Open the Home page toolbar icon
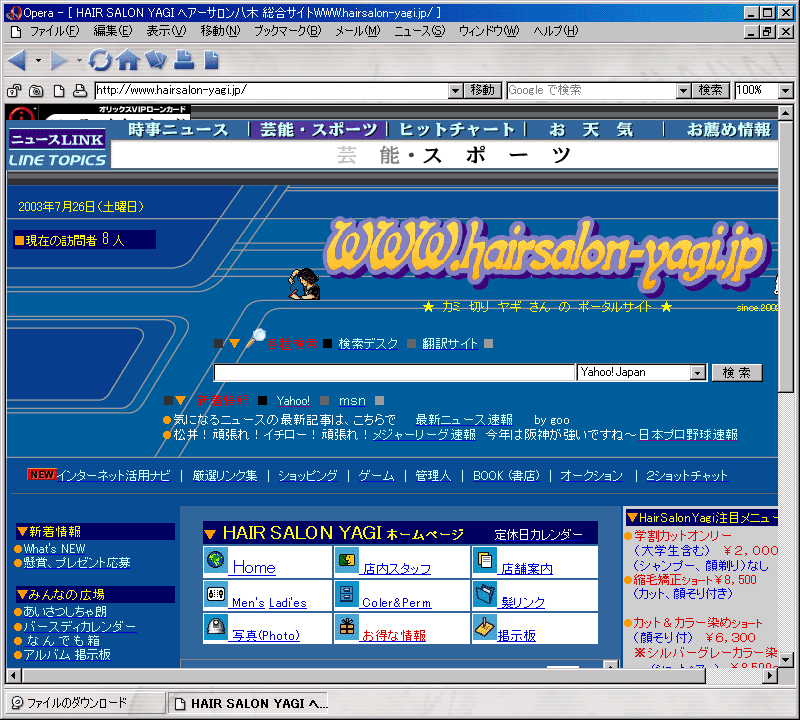 128,60
